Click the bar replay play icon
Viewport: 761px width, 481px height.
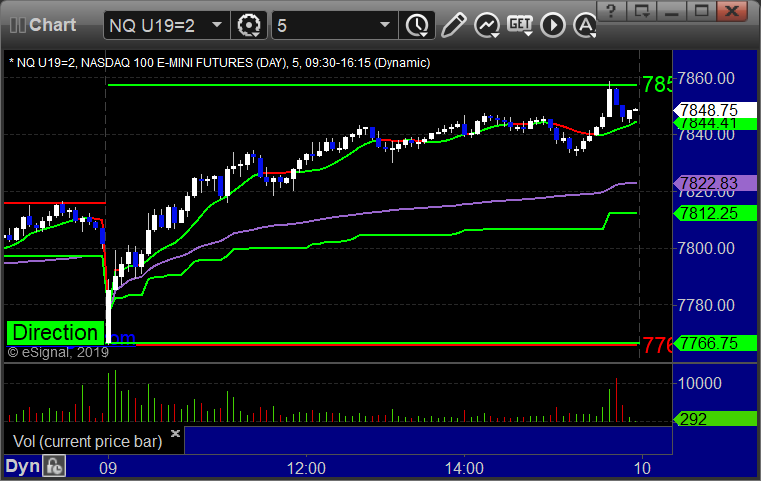(553, 25)
